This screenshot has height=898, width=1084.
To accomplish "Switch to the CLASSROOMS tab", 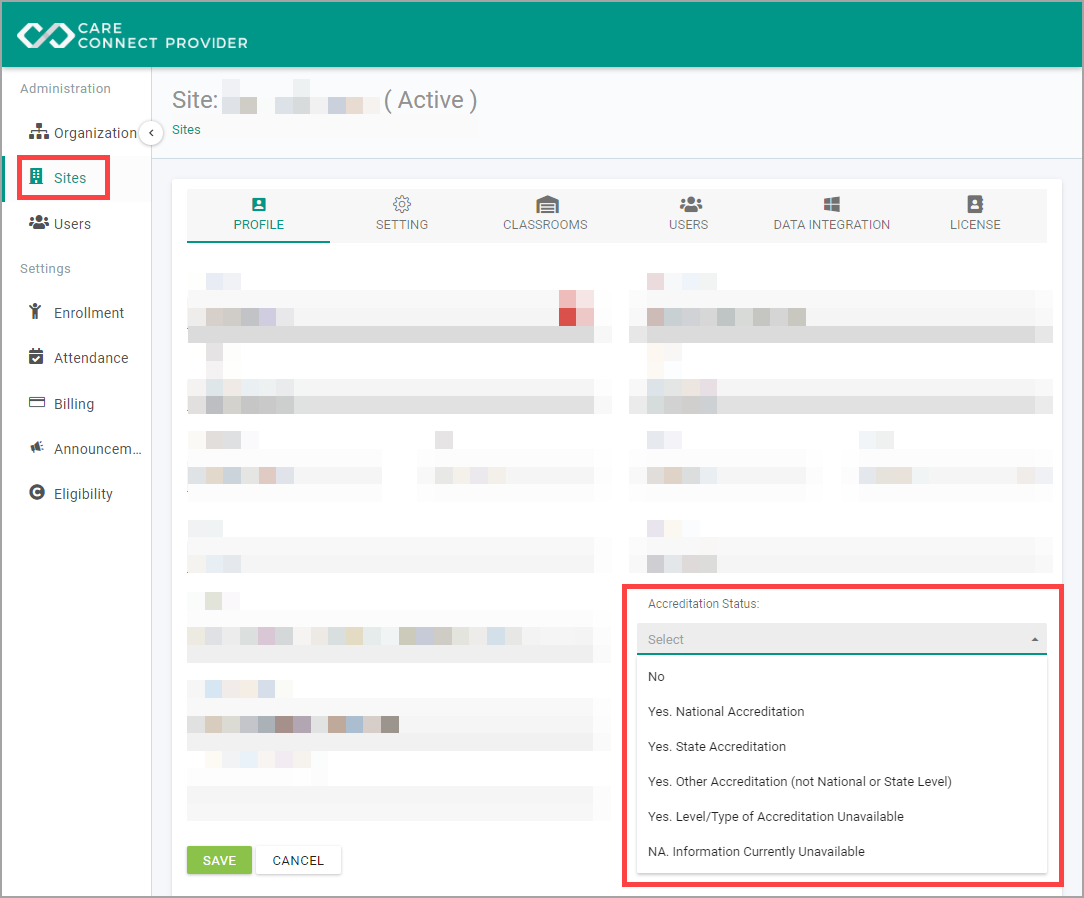I will 545,215.
